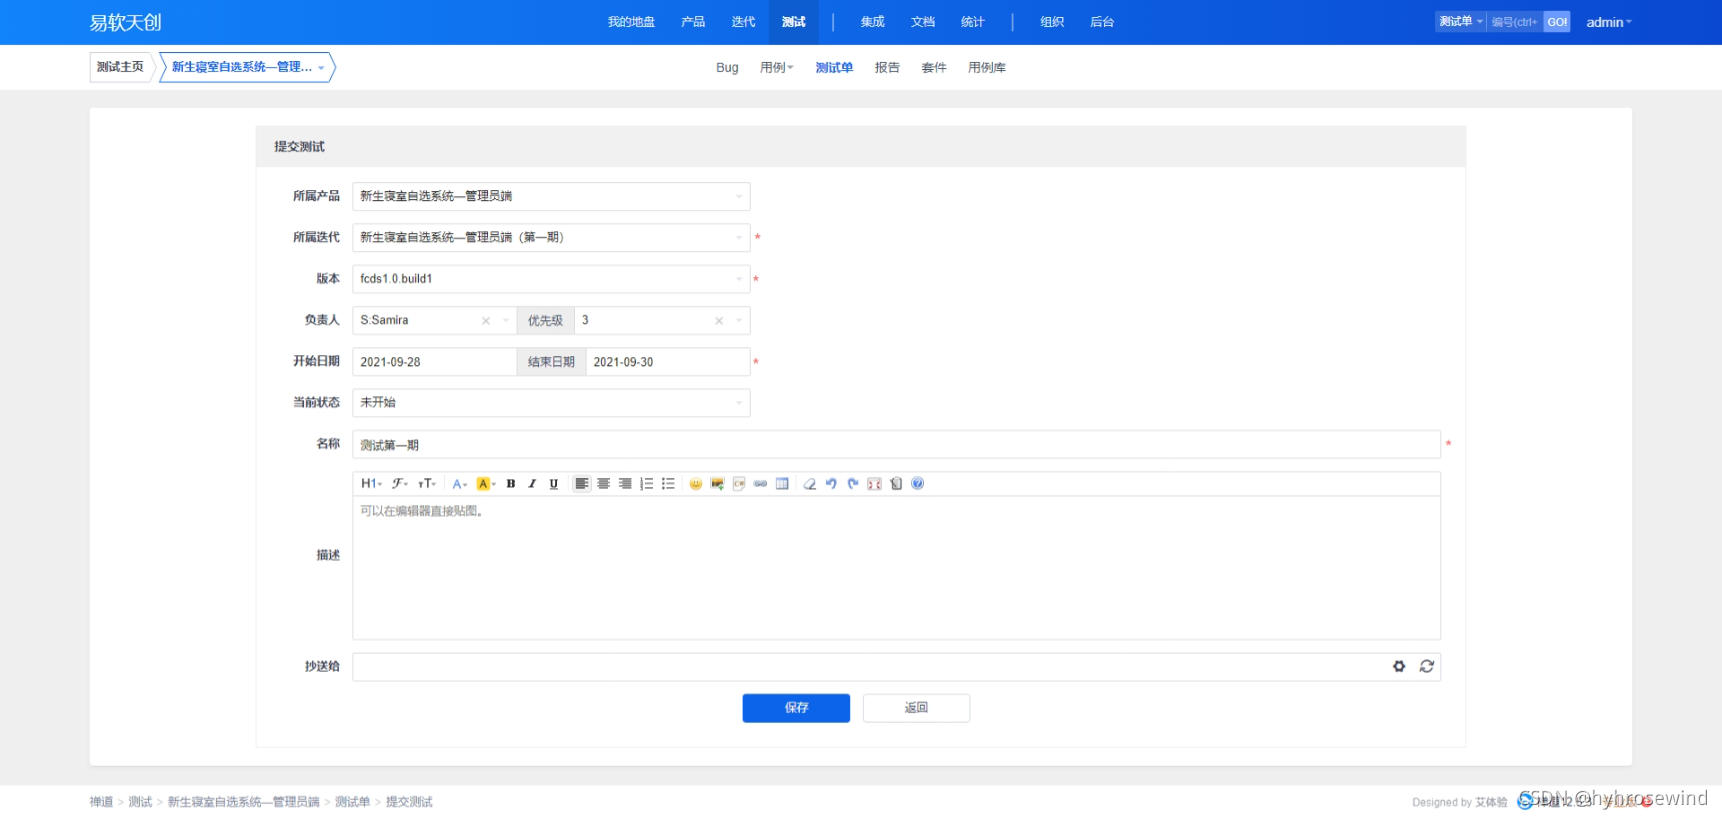The width and height of the screenshot is (1722, 819).
Task: Toggle bold formatting
Action: [x=511, y=484]
